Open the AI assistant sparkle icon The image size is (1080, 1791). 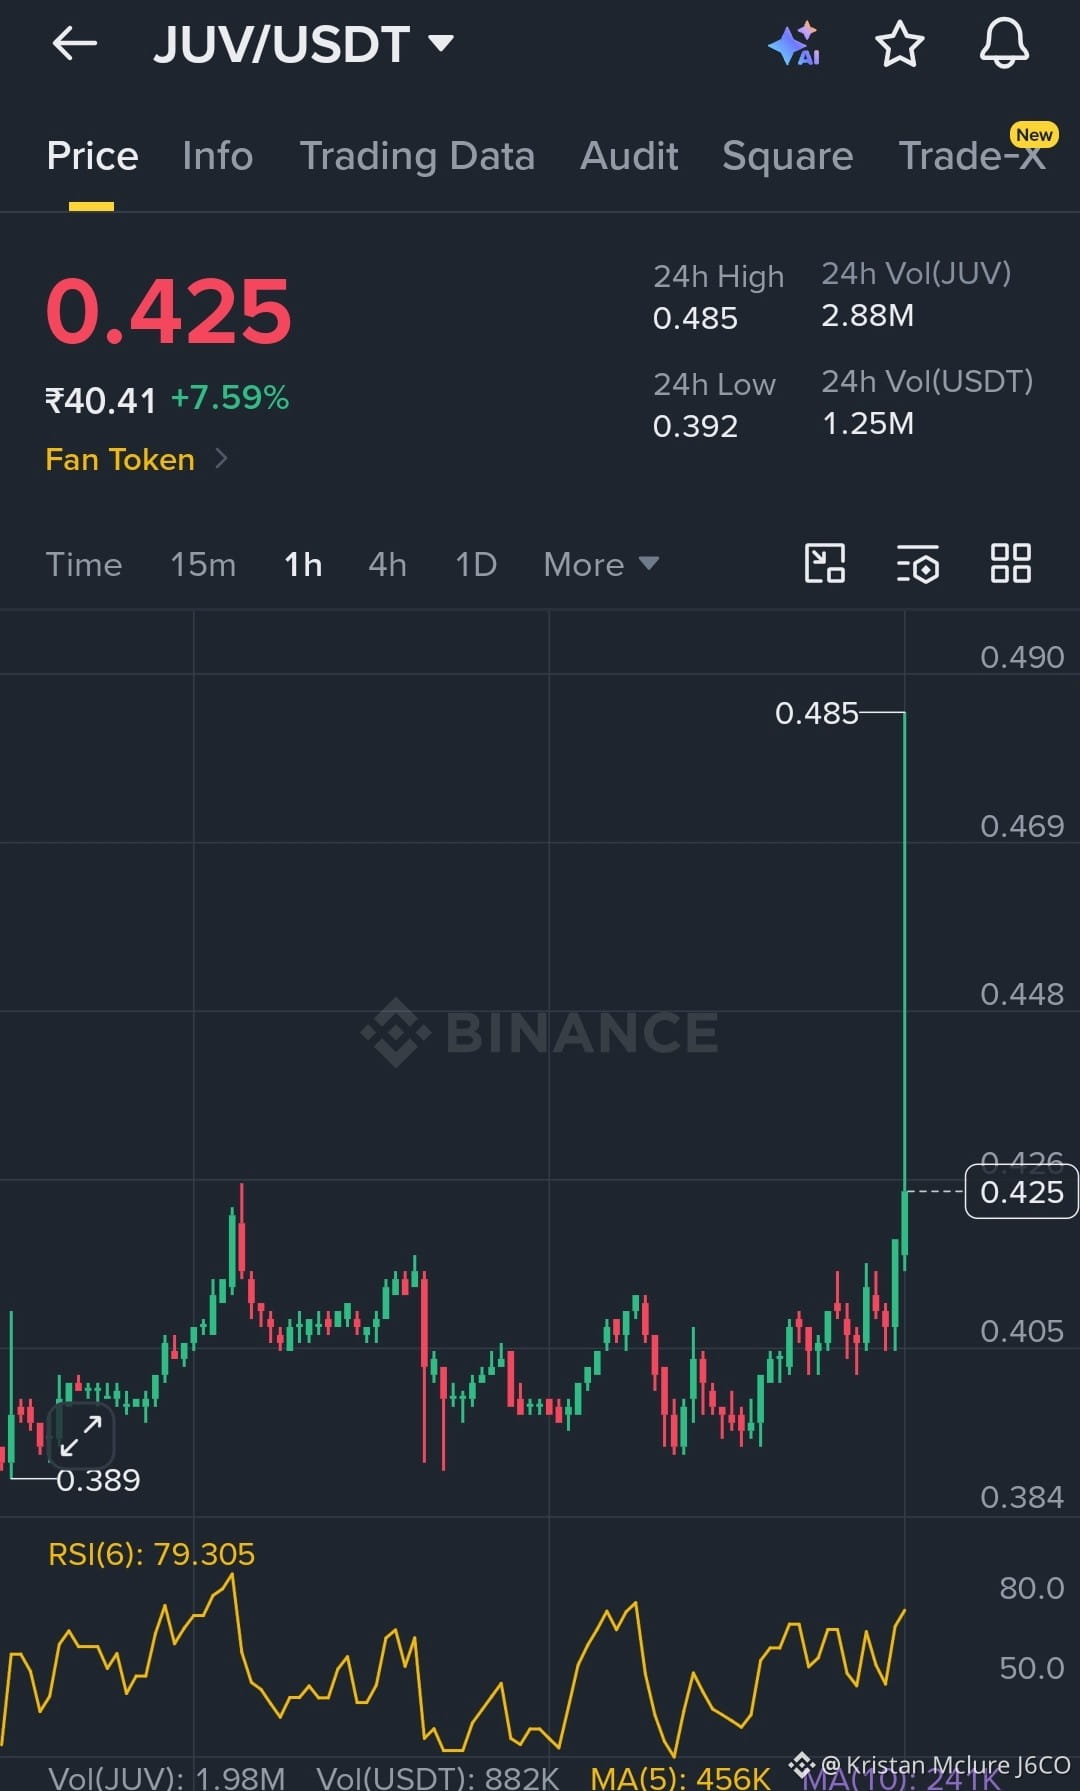coord(794,44)
